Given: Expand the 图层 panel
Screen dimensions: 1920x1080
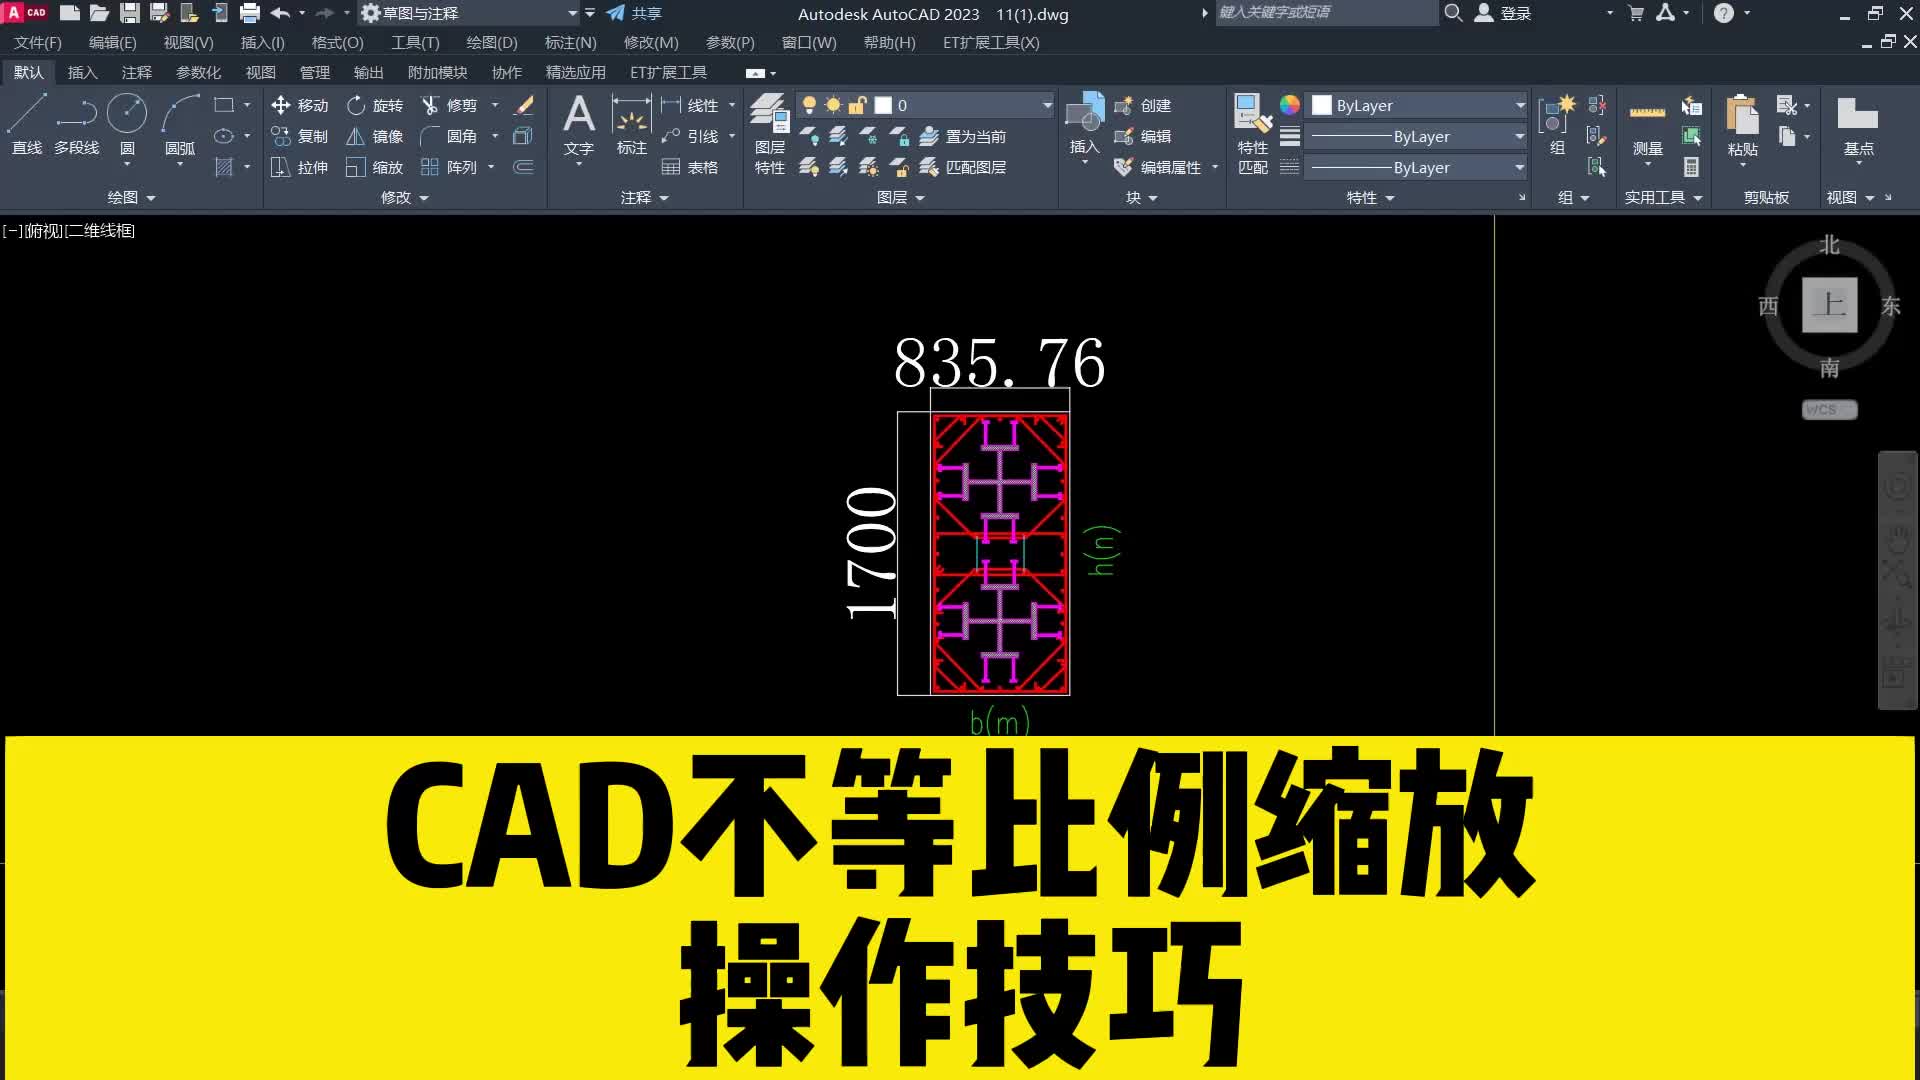Looking at the screenshot, I should click(x=901, y=198).
